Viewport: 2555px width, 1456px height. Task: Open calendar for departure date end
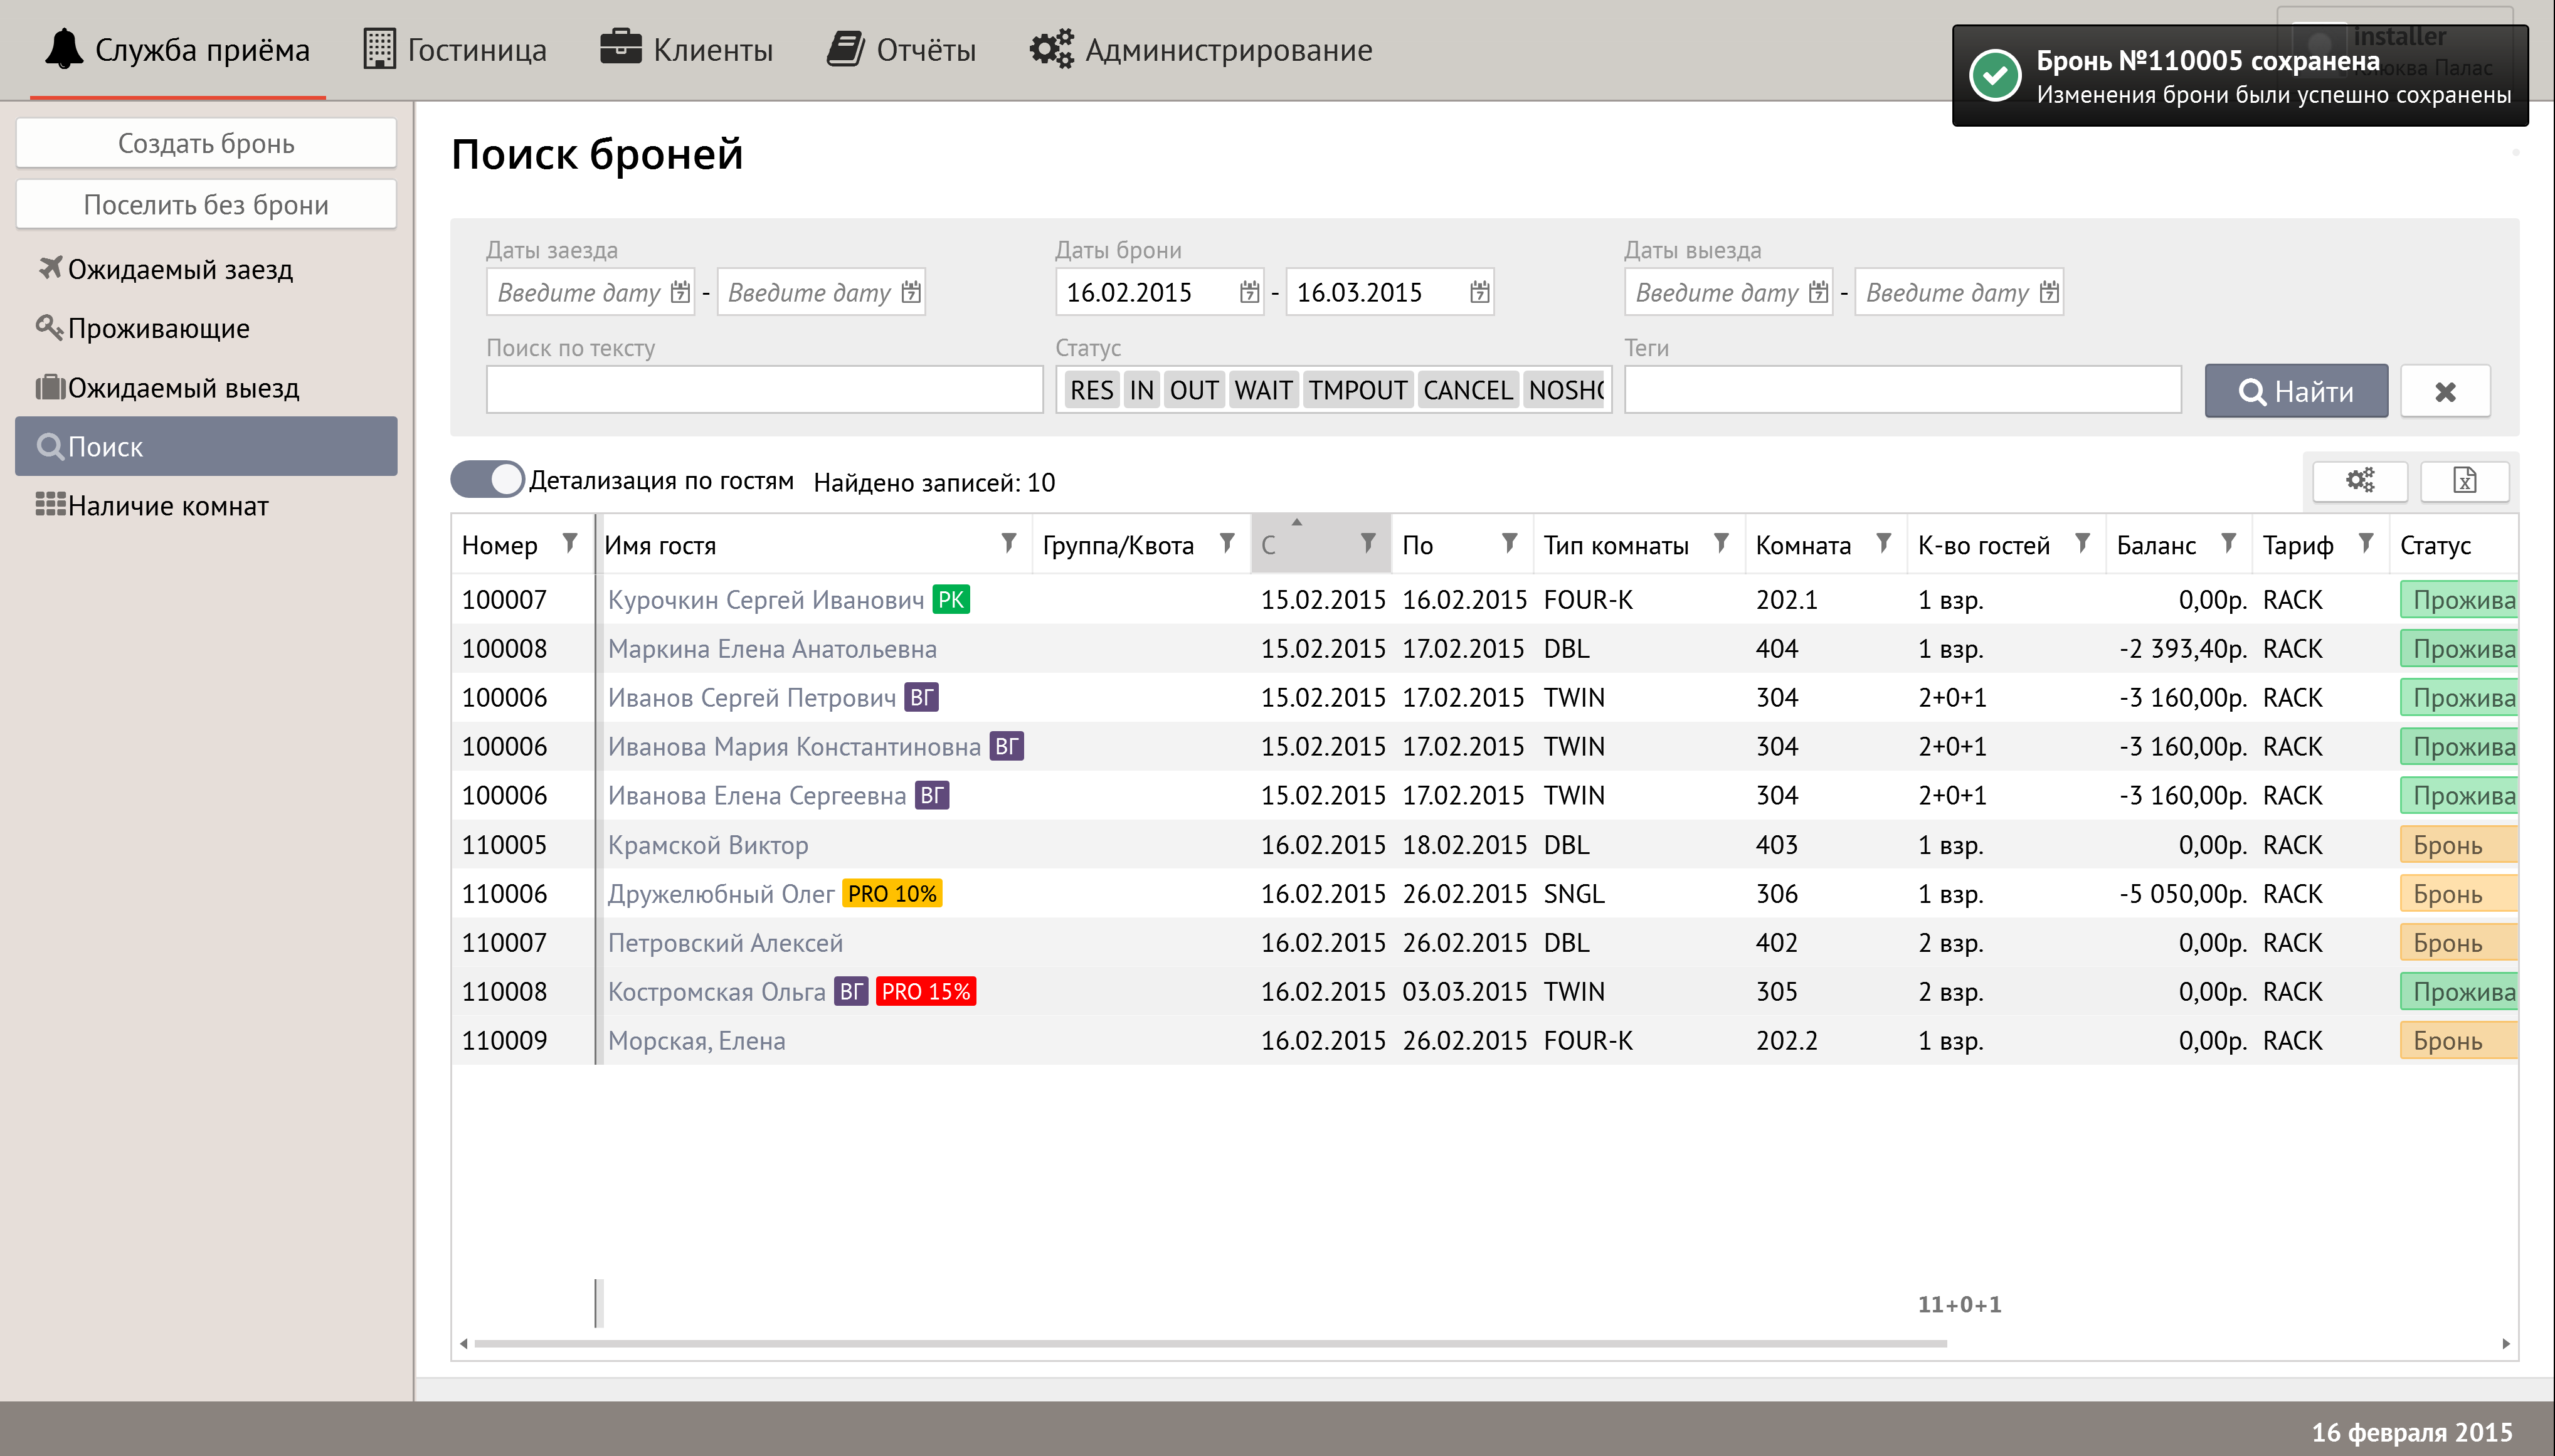point(2048,292)
